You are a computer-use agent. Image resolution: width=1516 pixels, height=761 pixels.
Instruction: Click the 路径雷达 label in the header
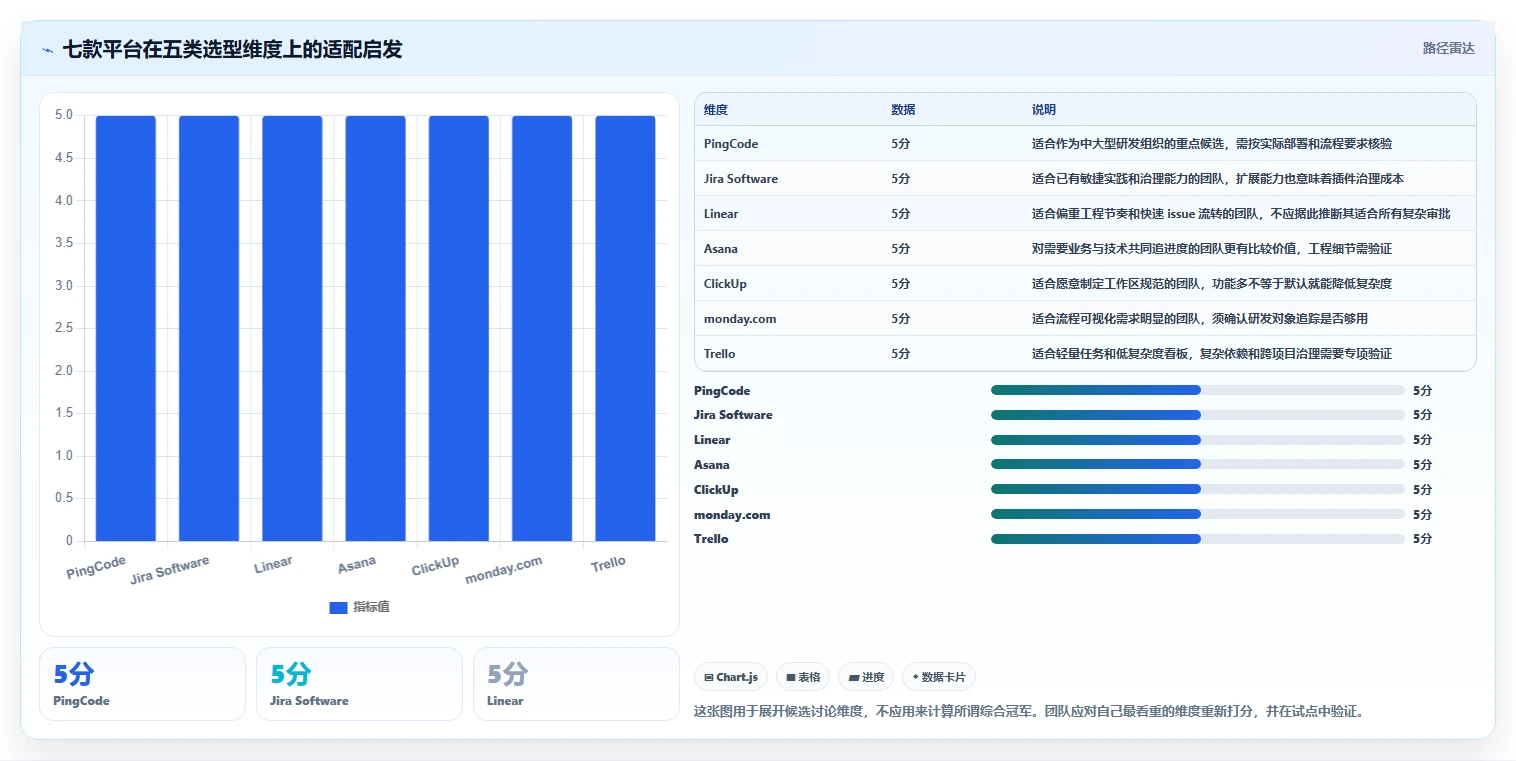pos(1448,48)
